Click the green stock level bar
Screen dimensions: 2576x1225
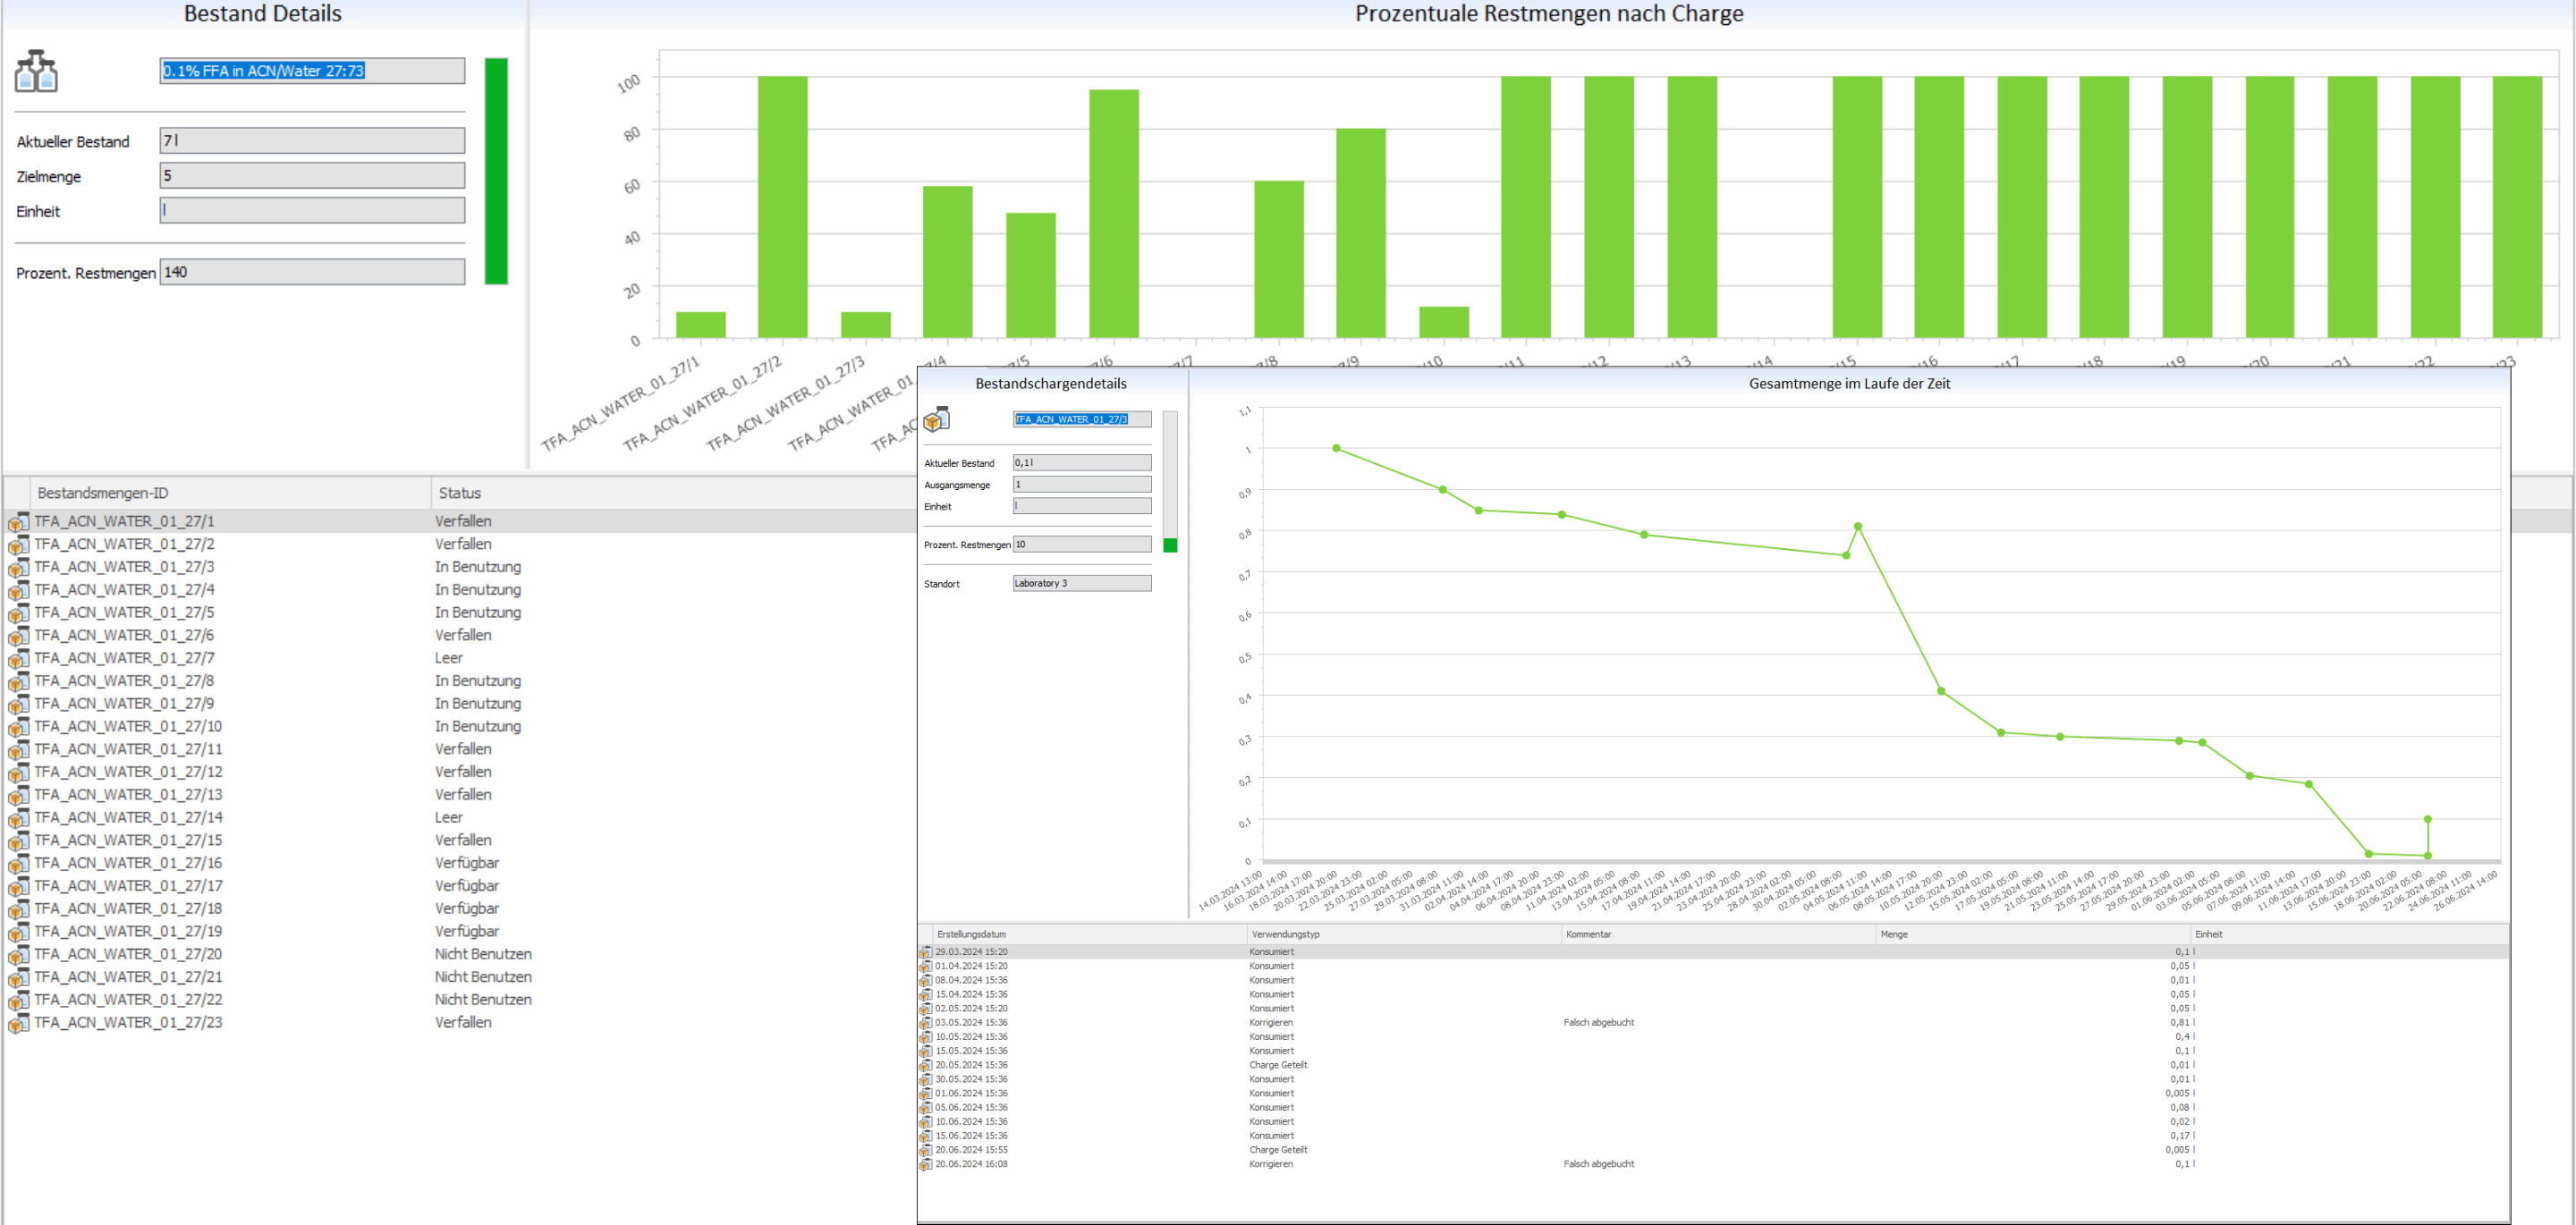(x=496, y=171)
